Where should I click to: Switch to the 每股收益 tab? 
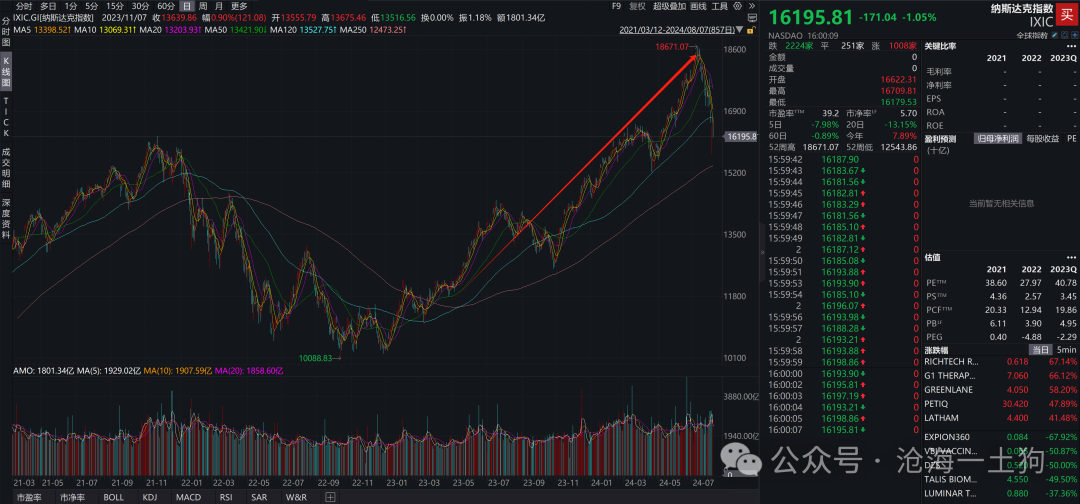coord(1042,138)
